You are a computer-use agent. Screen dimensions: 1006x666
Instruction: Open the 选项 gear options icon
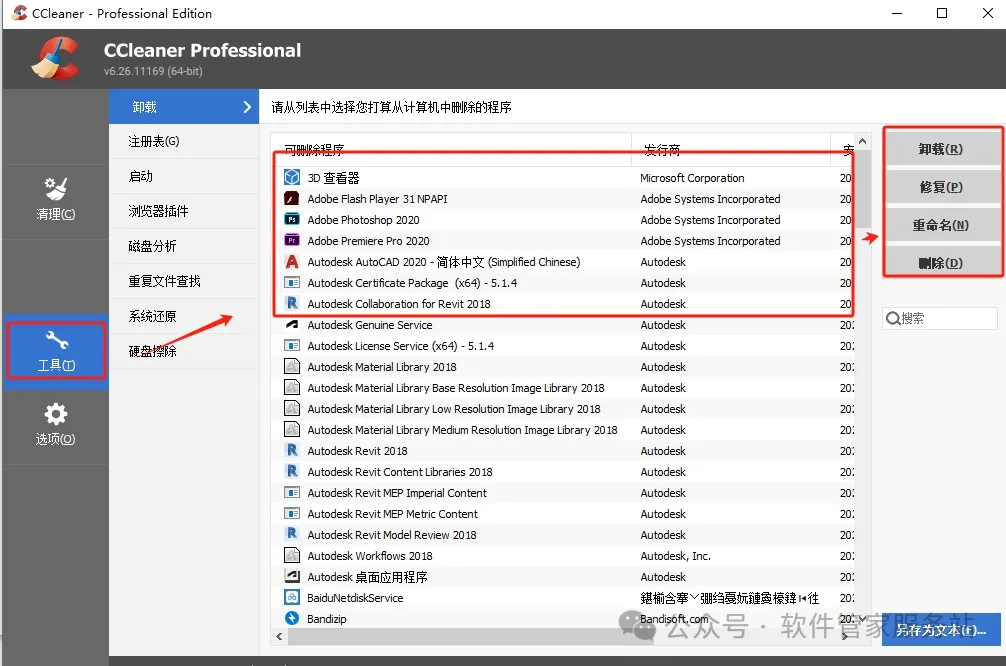(56, 414)
